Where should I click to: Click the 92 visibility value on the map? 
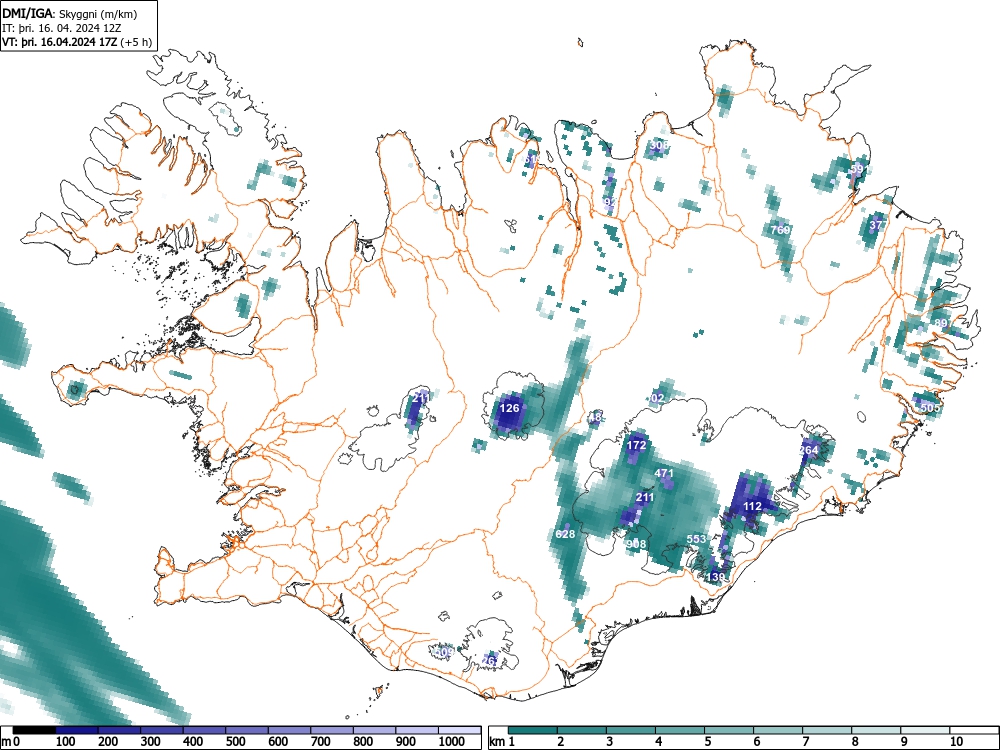(610, 202)
